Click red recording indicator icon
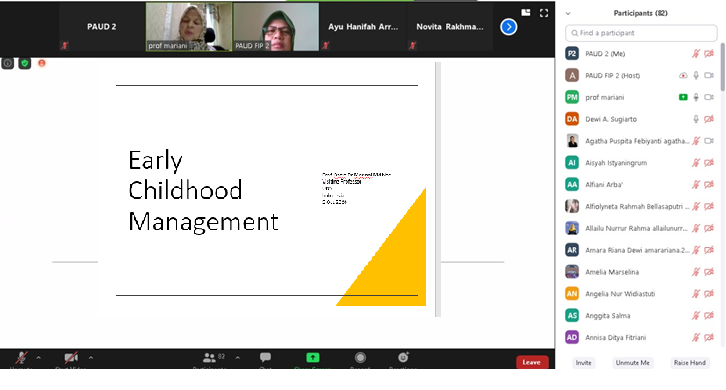726x390 pixels. coord(42,63)
